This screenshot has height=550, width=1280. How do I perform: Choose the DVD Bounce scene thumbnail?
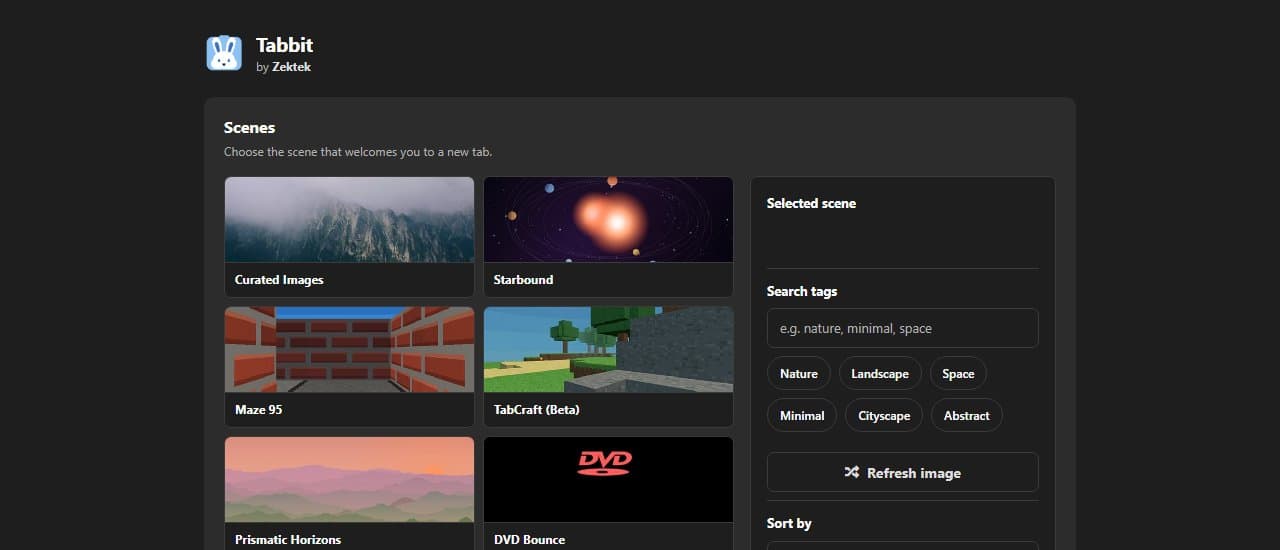pyautogui.click(x=608, y=480)
